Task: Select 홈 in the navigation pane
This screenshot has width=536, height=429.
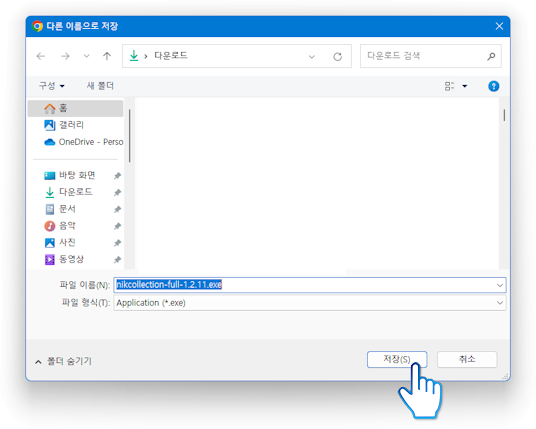Action: pos(76,108)
